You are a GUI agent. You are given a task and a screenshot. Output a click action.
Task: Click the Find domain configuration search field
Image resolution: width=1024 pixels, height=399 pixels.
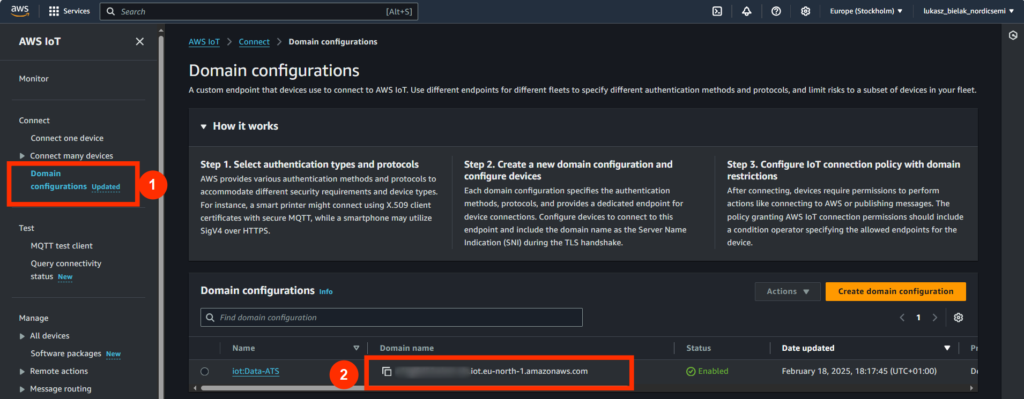(x=391, y=317)
